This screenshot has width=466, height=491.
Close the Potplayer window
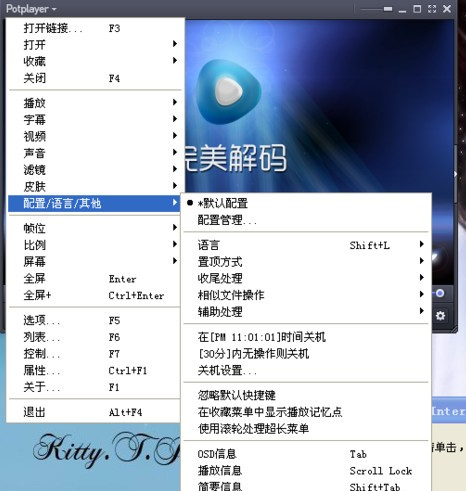[x=447, y=9]
